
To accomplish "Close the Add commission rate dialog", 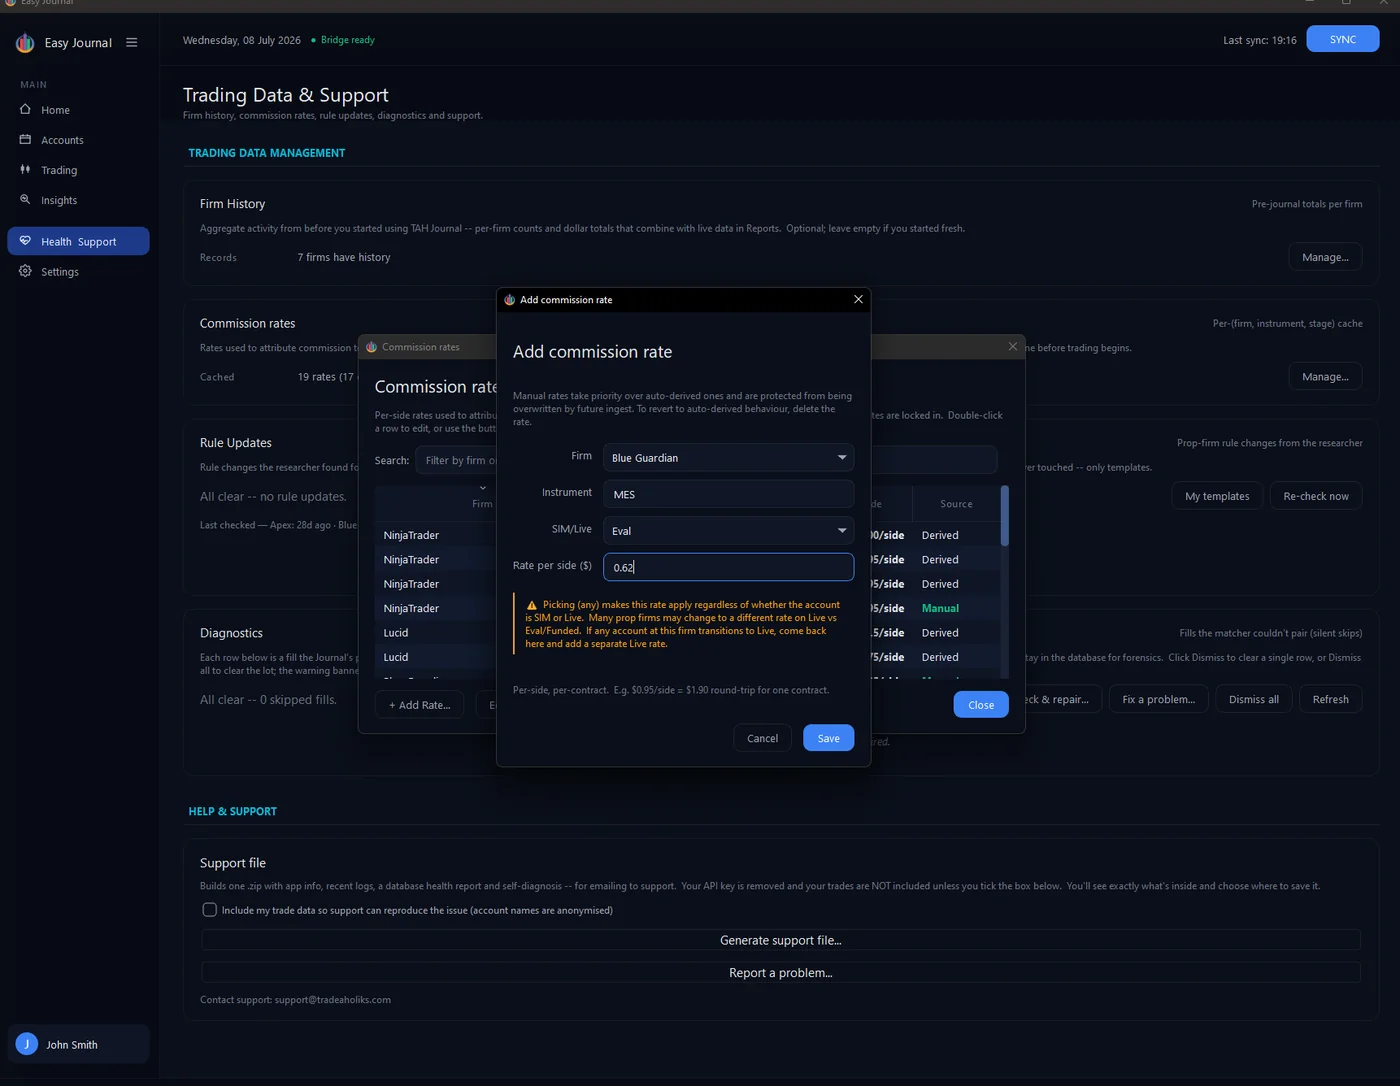I will [858, 299].
